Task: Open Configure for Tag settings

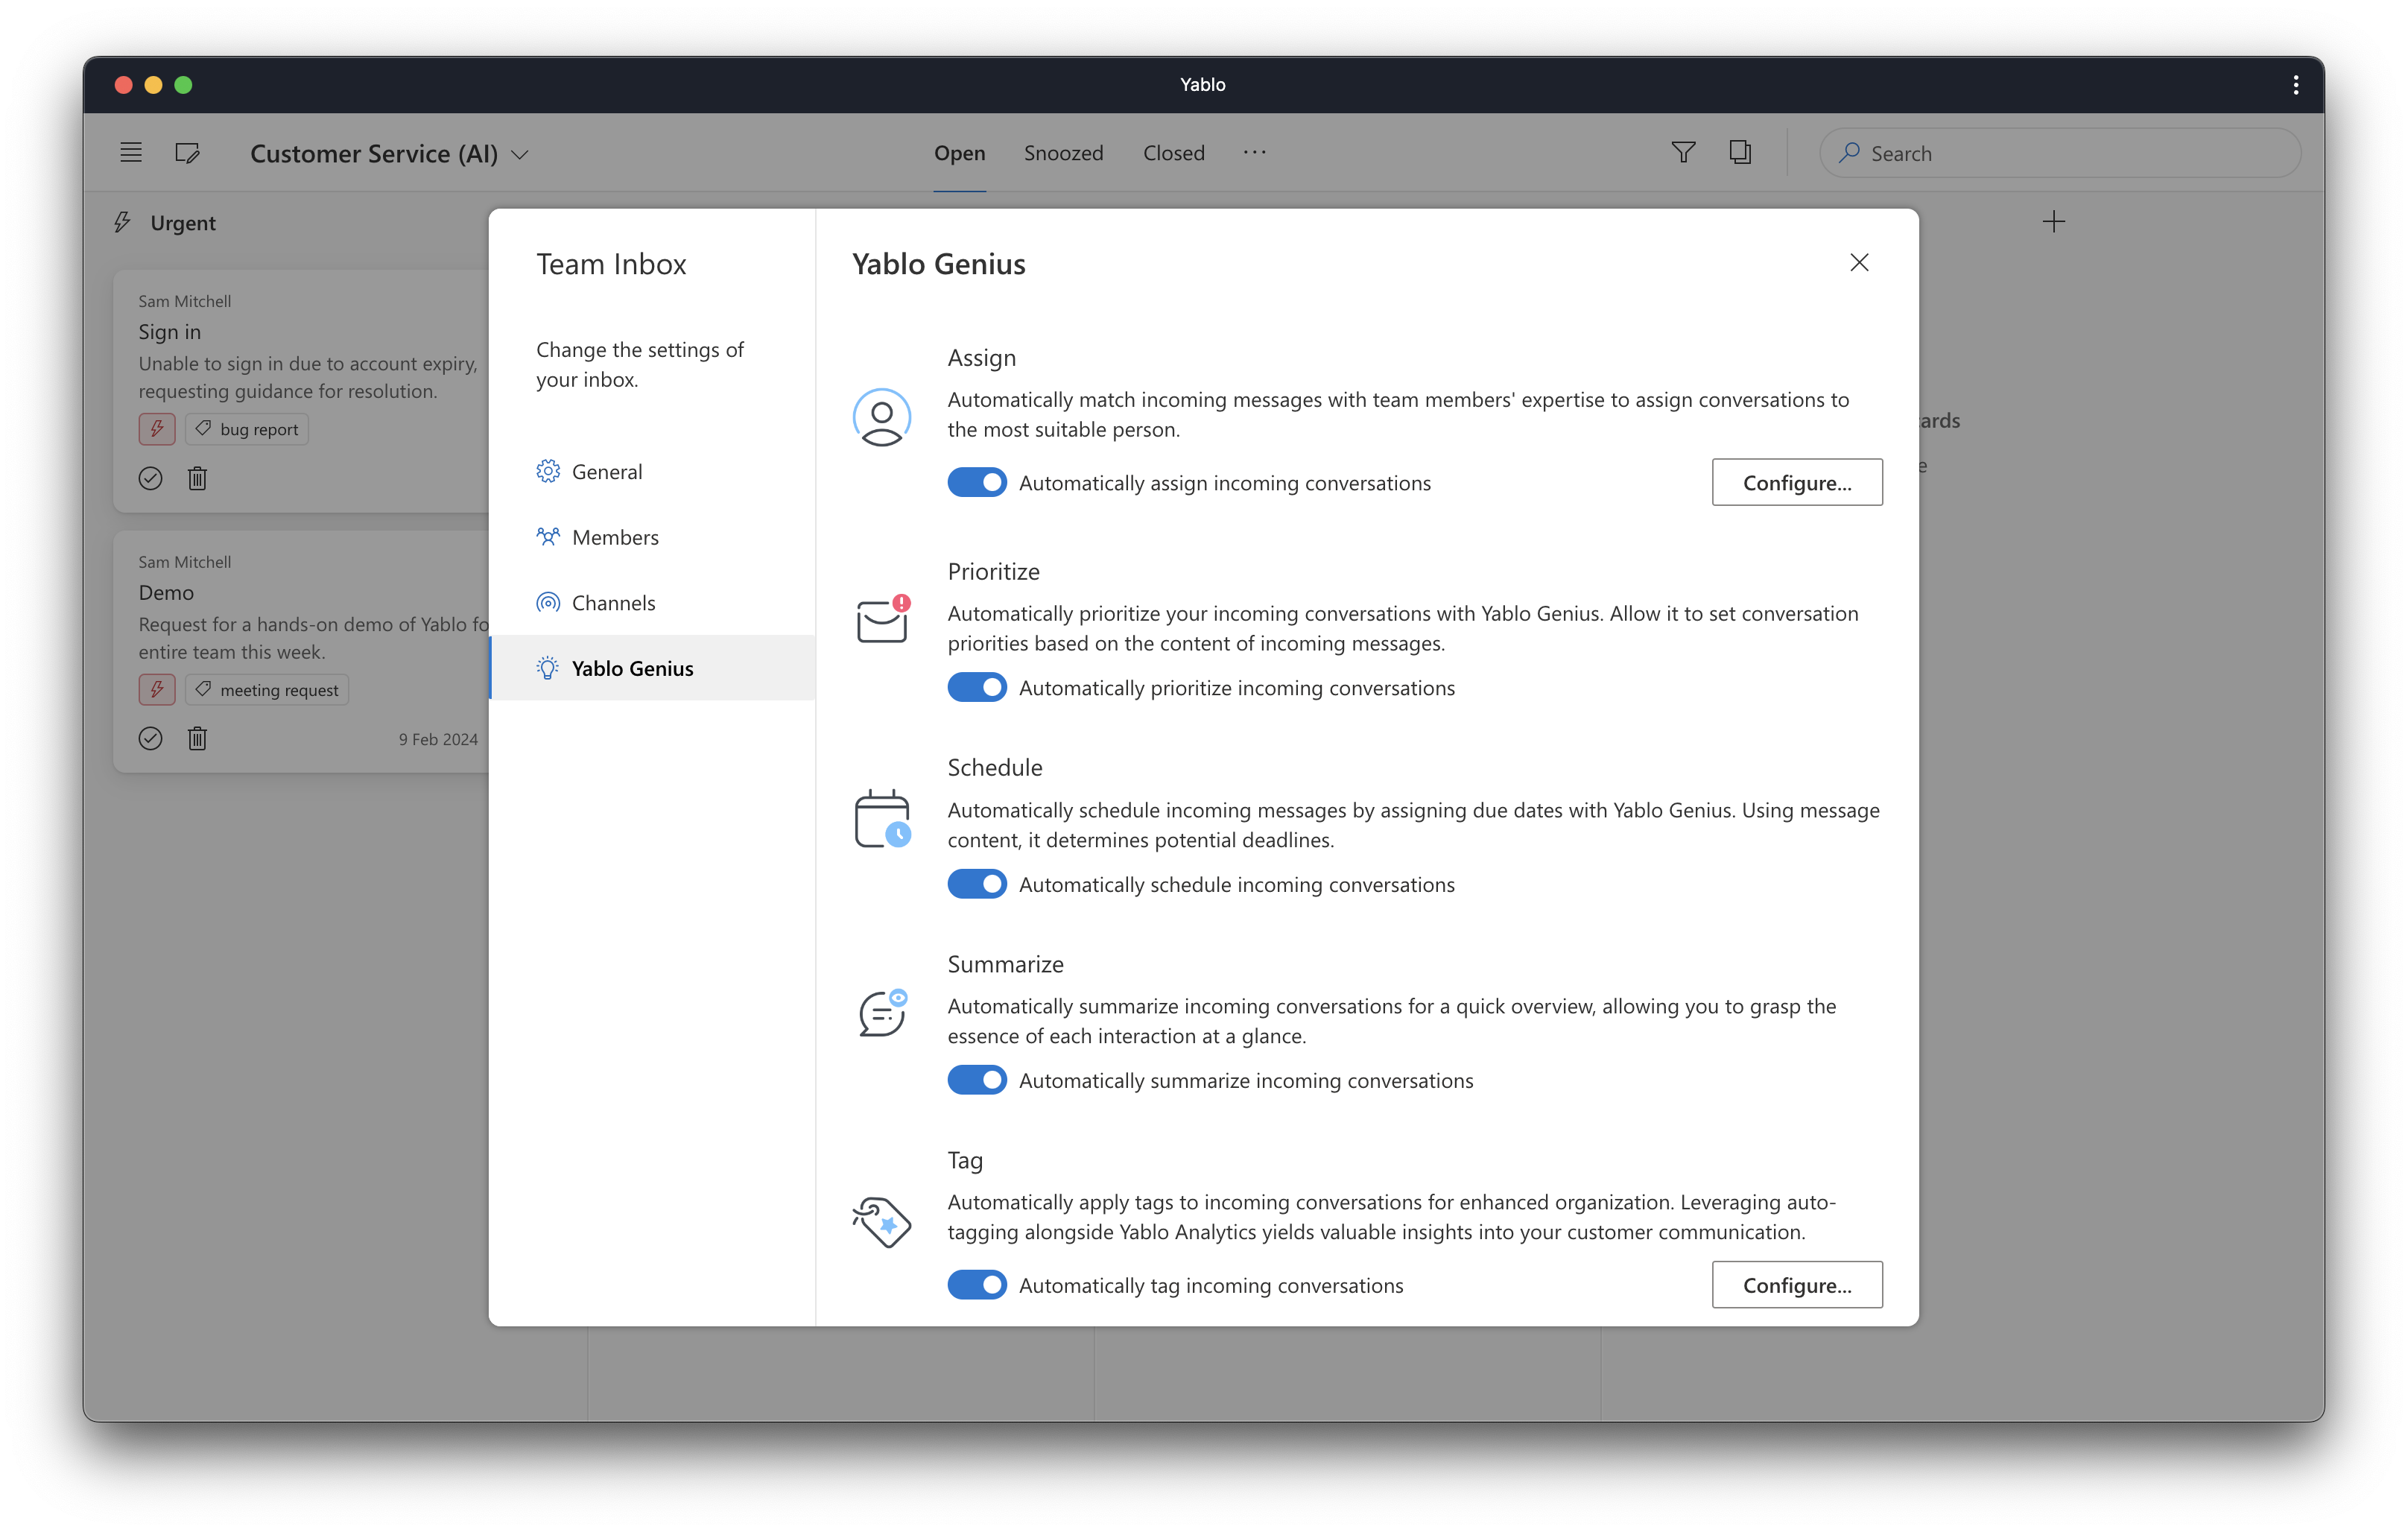Action: coord(1797,1285)
